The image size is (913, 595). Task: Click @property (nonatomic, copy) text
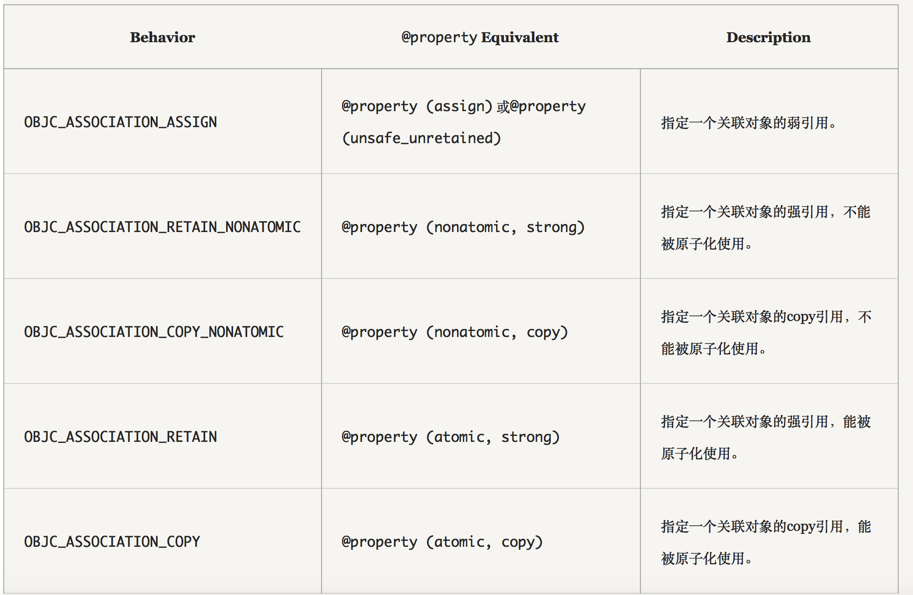point(455,332)
